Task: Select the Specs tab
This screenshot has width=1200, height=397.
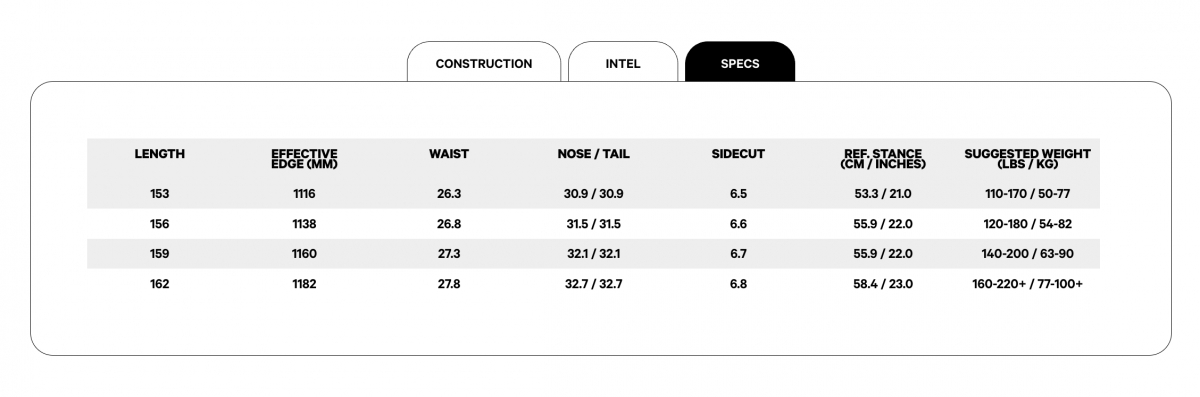Action: coord(740,63)
